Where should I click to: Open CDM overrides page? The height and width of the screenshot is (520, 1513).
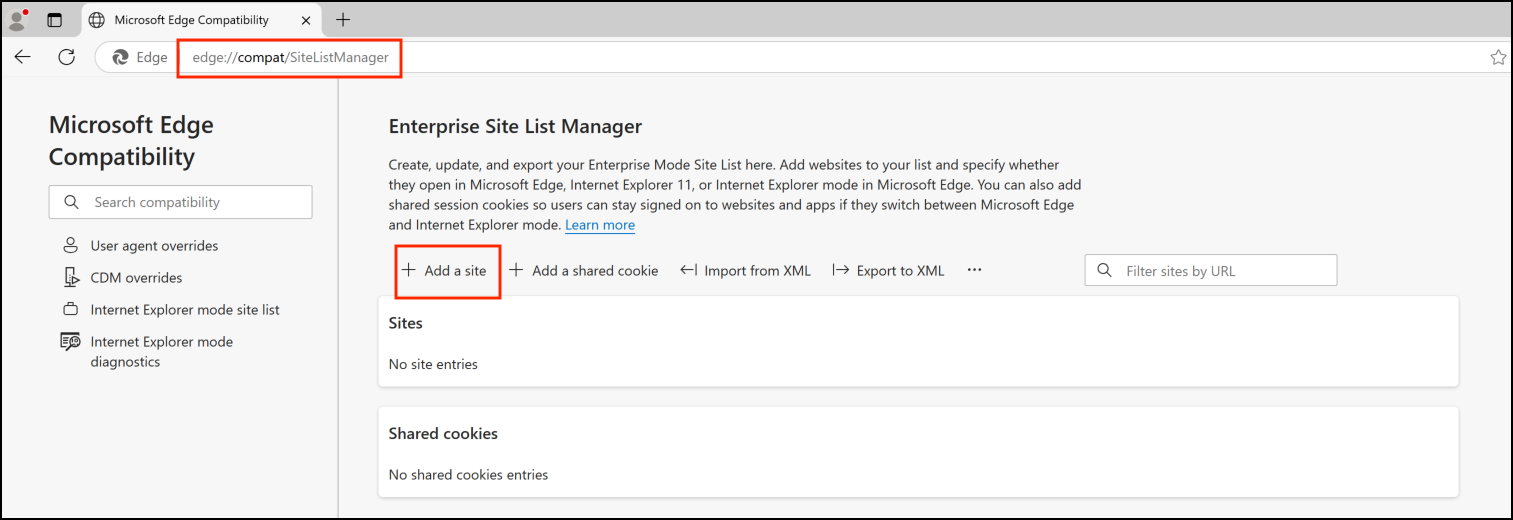coord(136,278)
